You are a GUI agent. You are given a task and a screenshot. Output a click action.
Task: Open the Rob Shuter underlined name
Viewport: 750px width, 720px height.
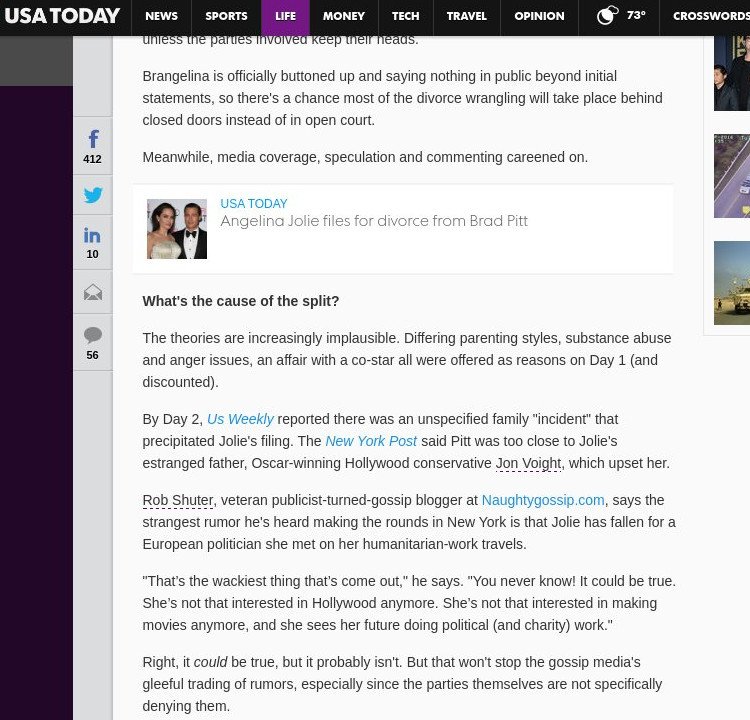177,500
